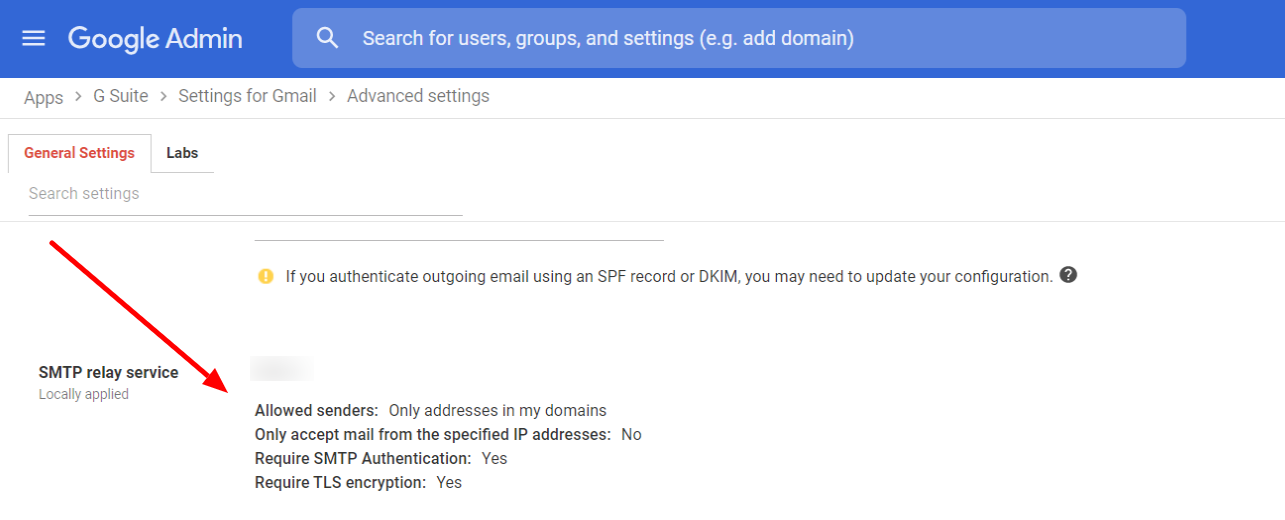This screenshot has height=520, width=1285.
Task: Go to Apps breadcrumb link
Action: (43, 97)
